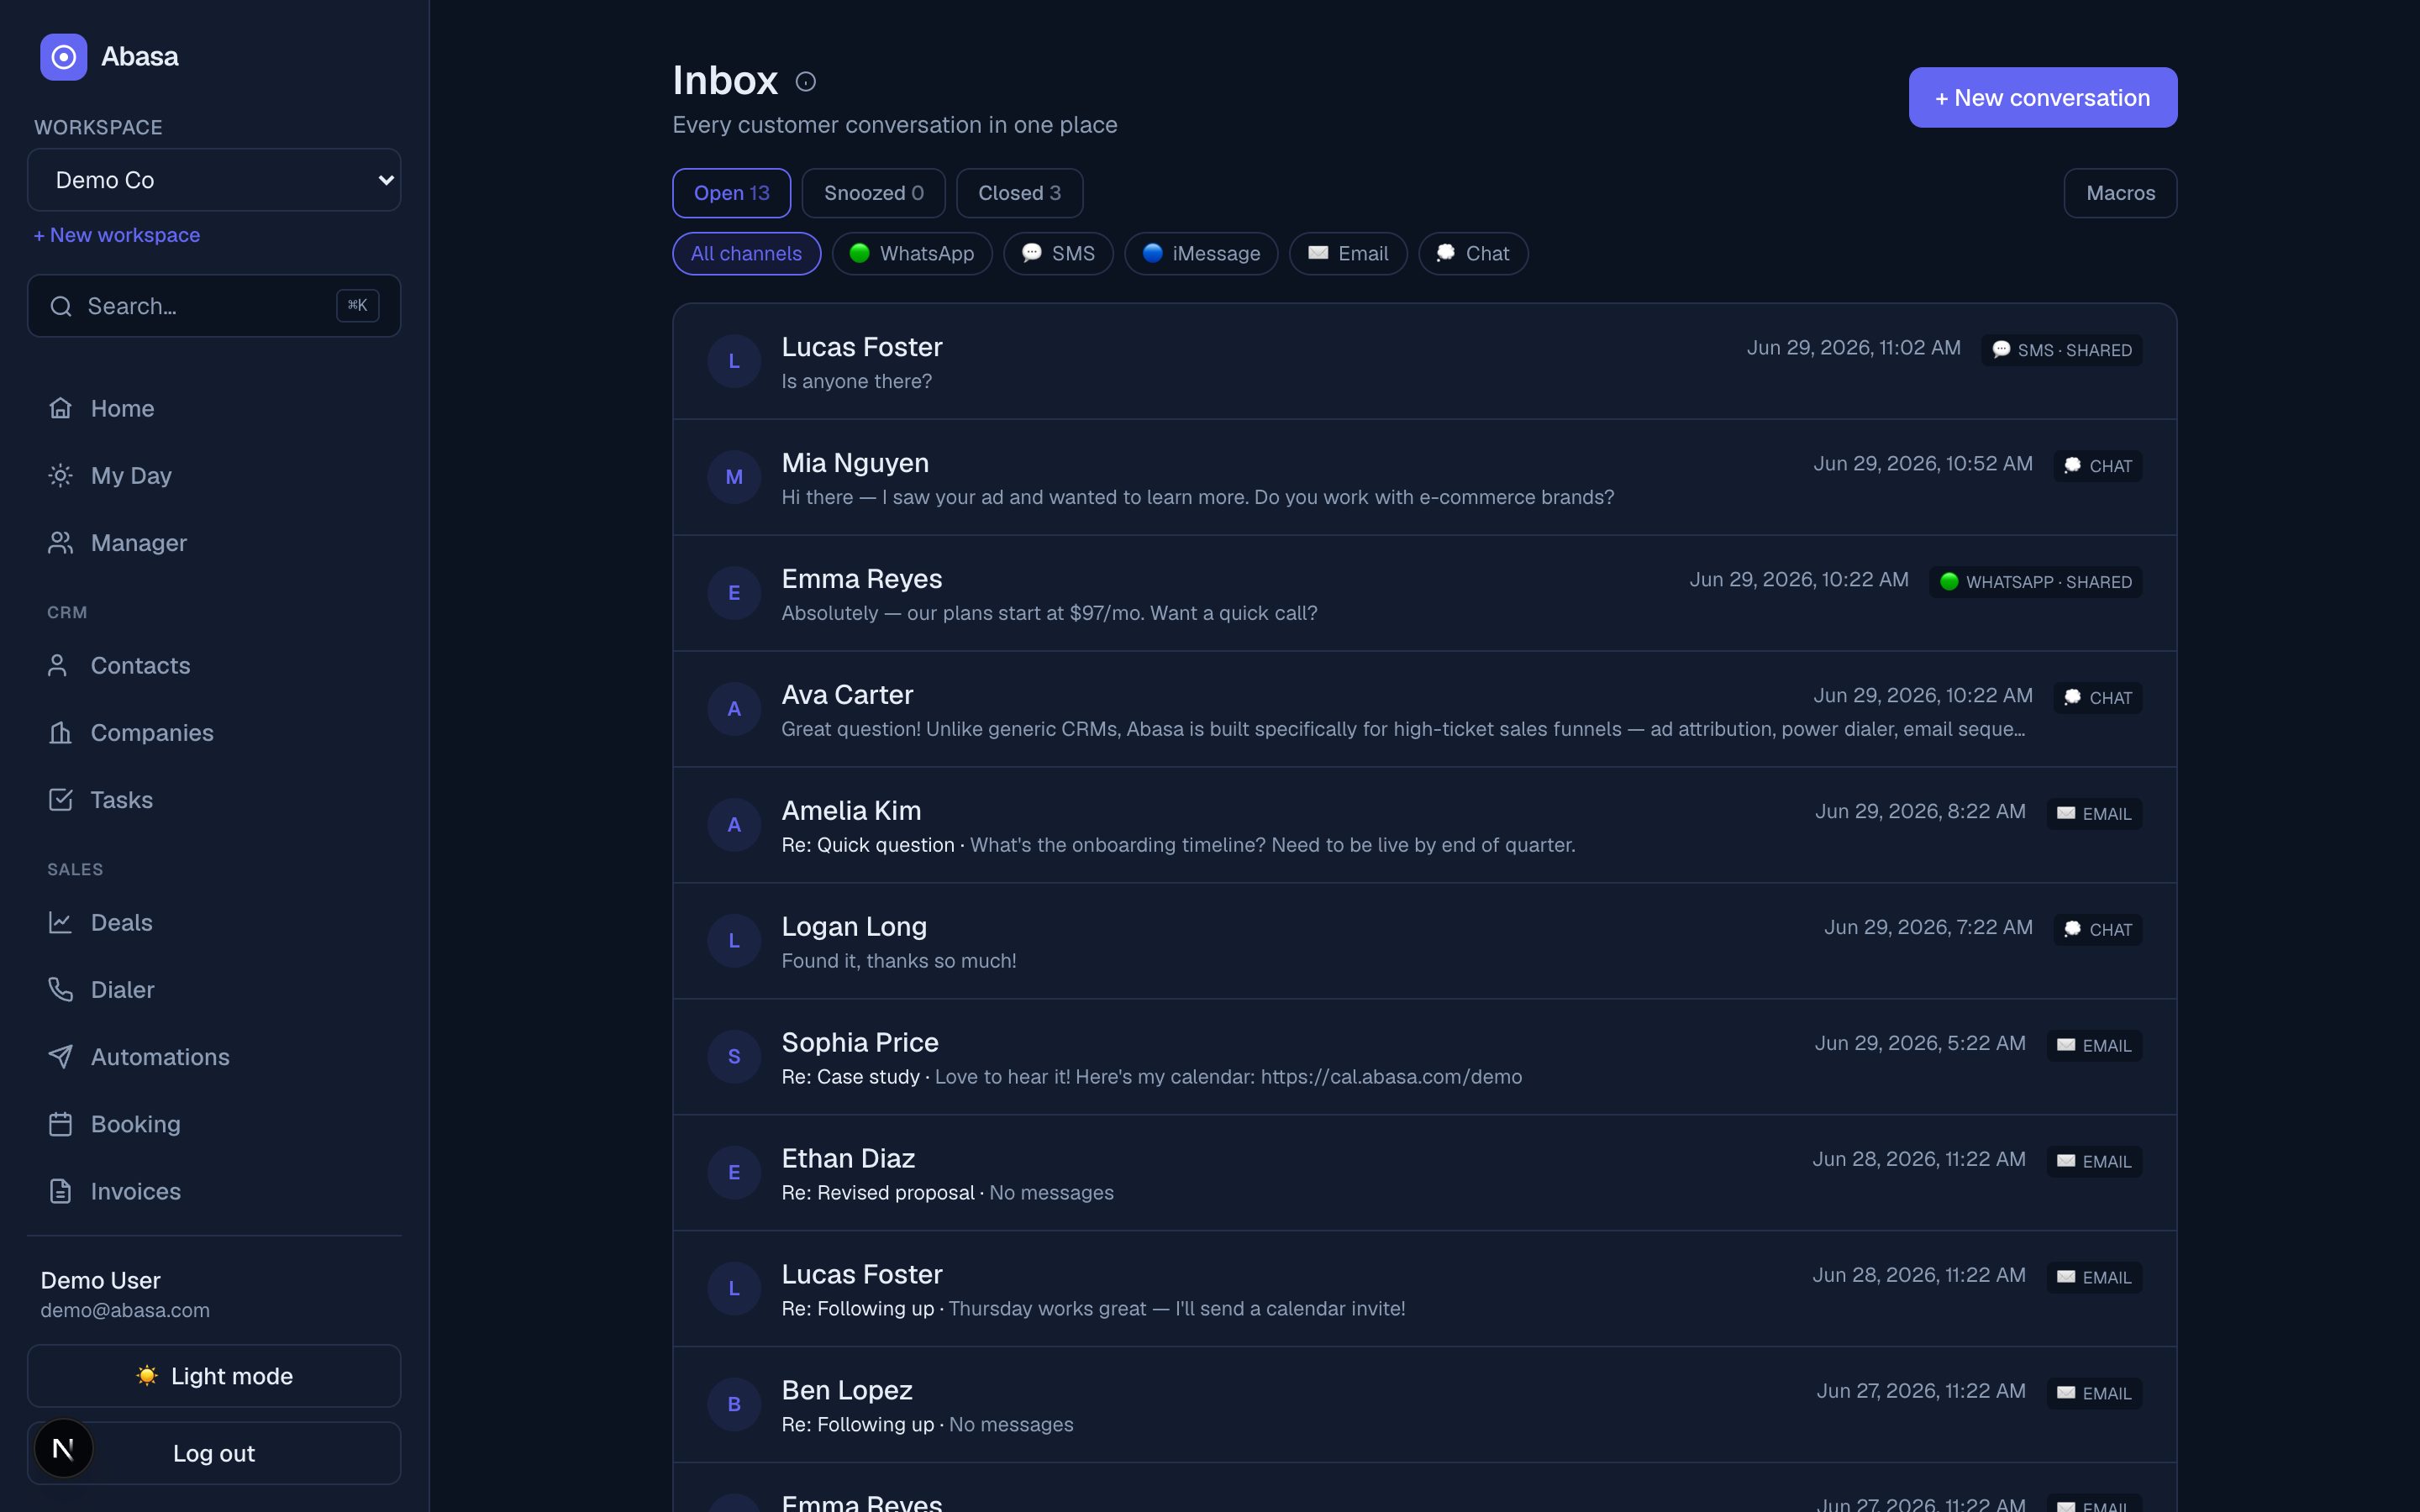Log out of the account
The height and width of the screenshot is (1512, 2420).
[214, 1453]
